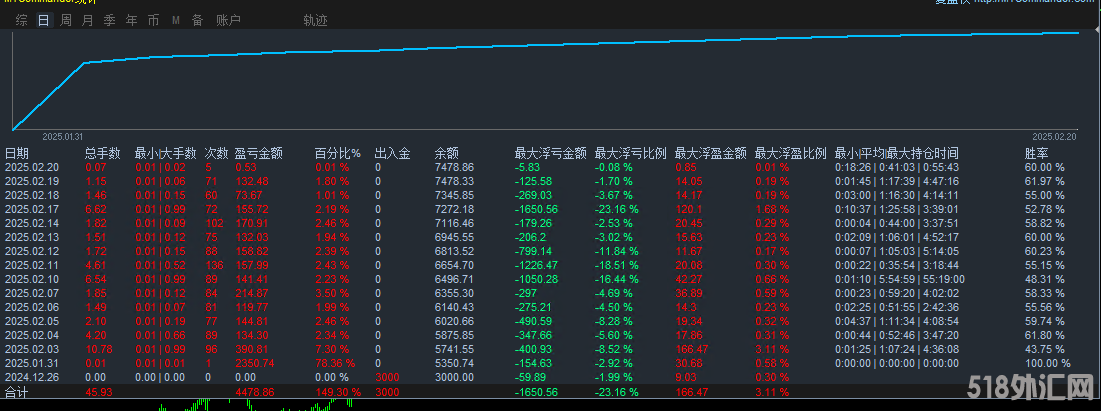Open the 轨迹 track tab

click(315, 21)
